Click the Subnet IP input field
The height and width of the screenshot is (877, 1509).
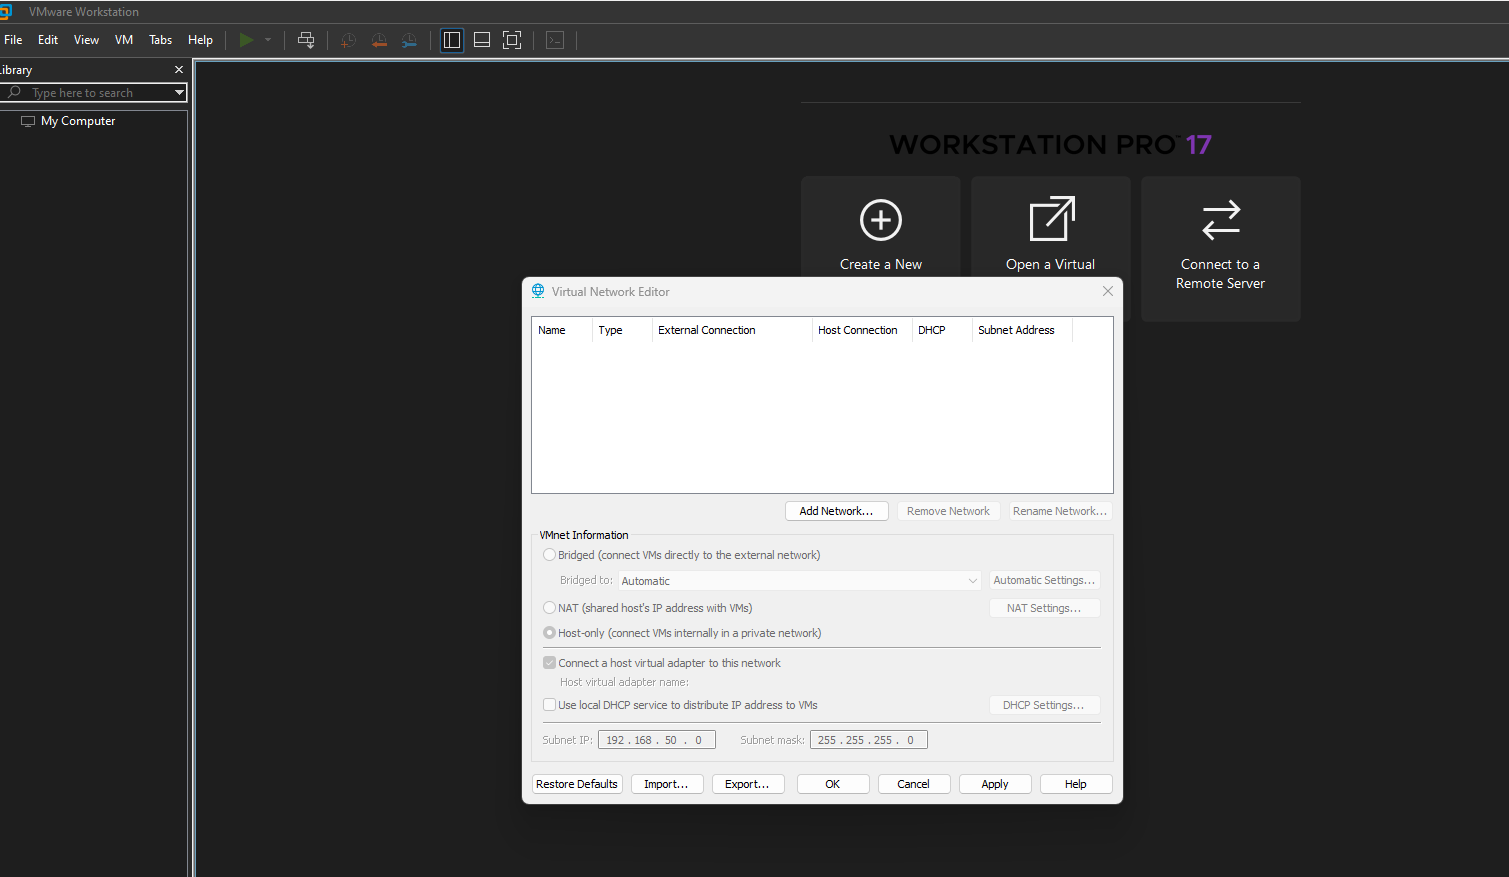(x=657, y=740)
